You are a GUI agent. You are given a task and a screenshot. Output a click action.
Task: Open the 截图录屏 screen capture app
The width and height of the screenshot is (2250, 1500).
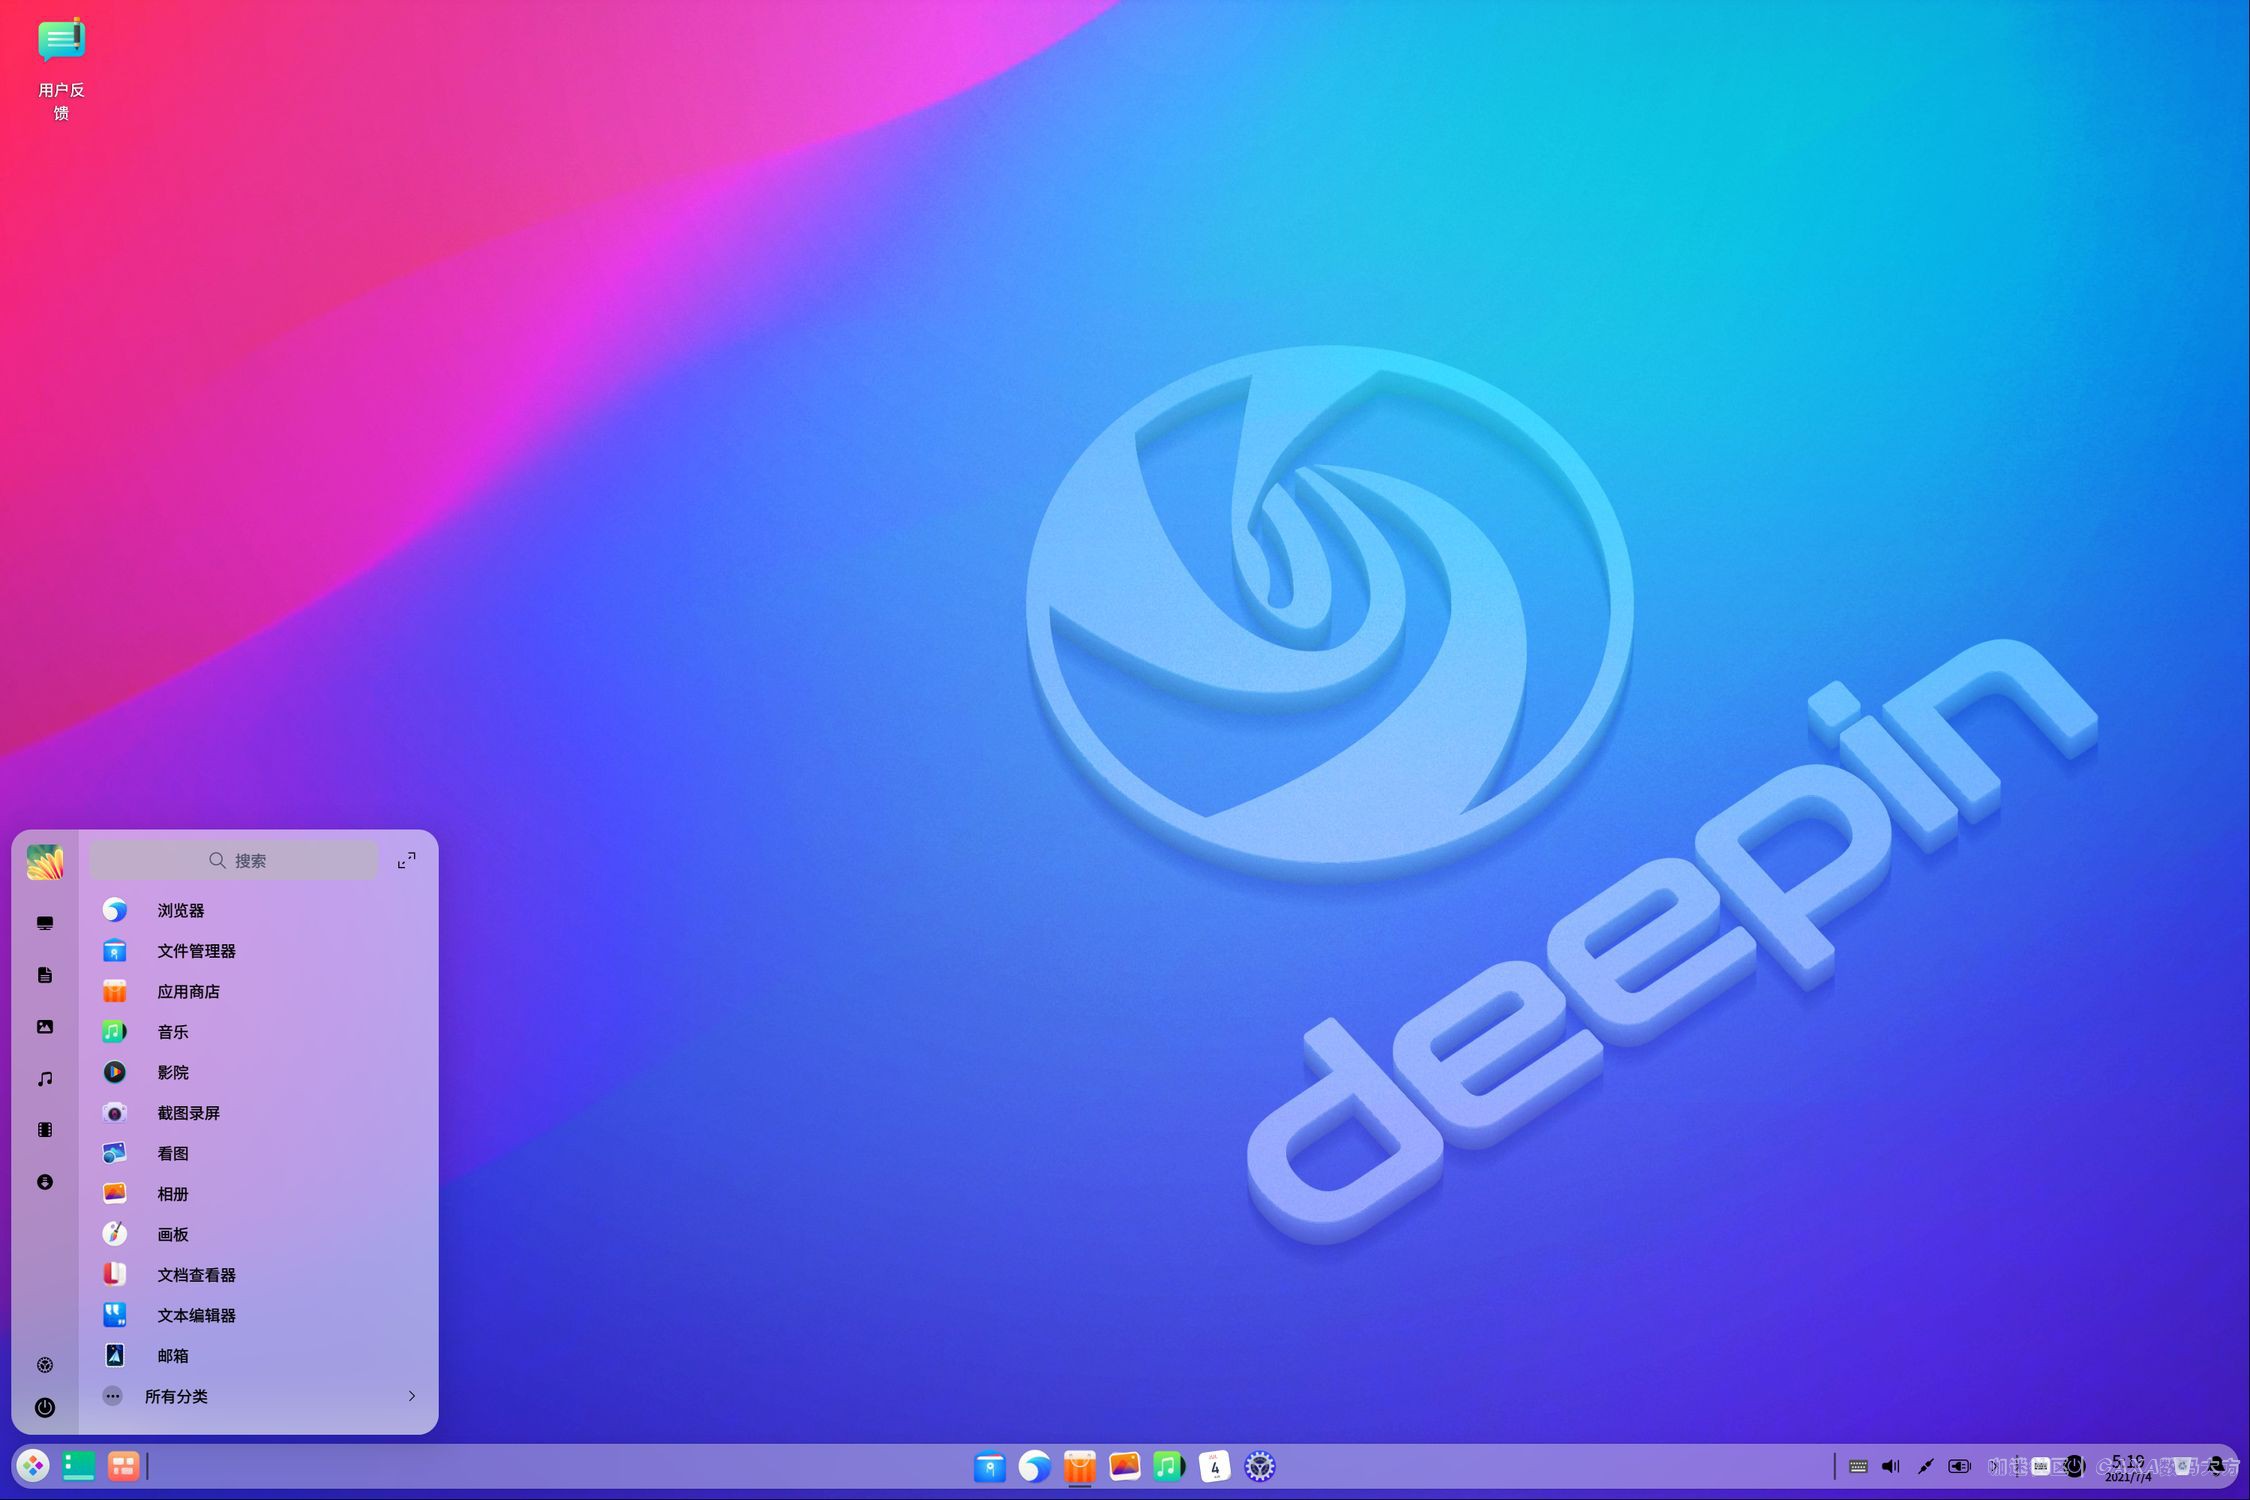pyautogui.click(x=188, y=1113)
